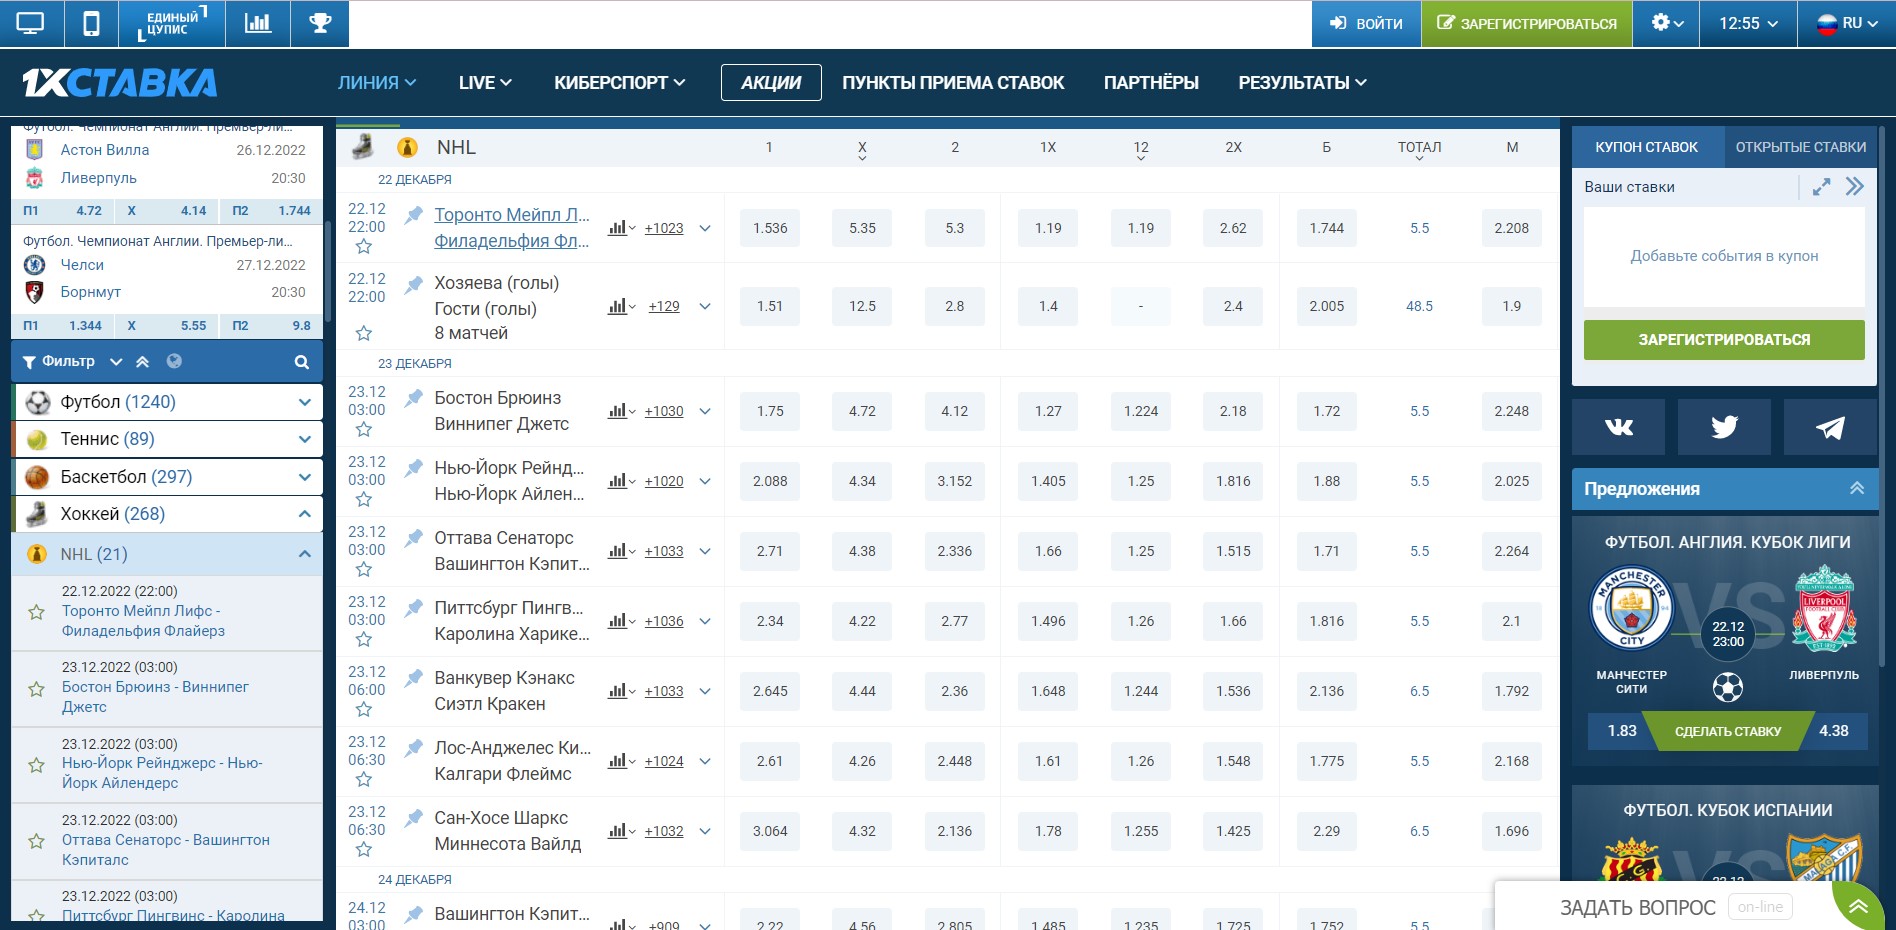The width and height of the screenshot is (1896, 930).
Task: Expand markets for Бостон Брюинз match
Action: pyautogui.click(x=705, y=411)
